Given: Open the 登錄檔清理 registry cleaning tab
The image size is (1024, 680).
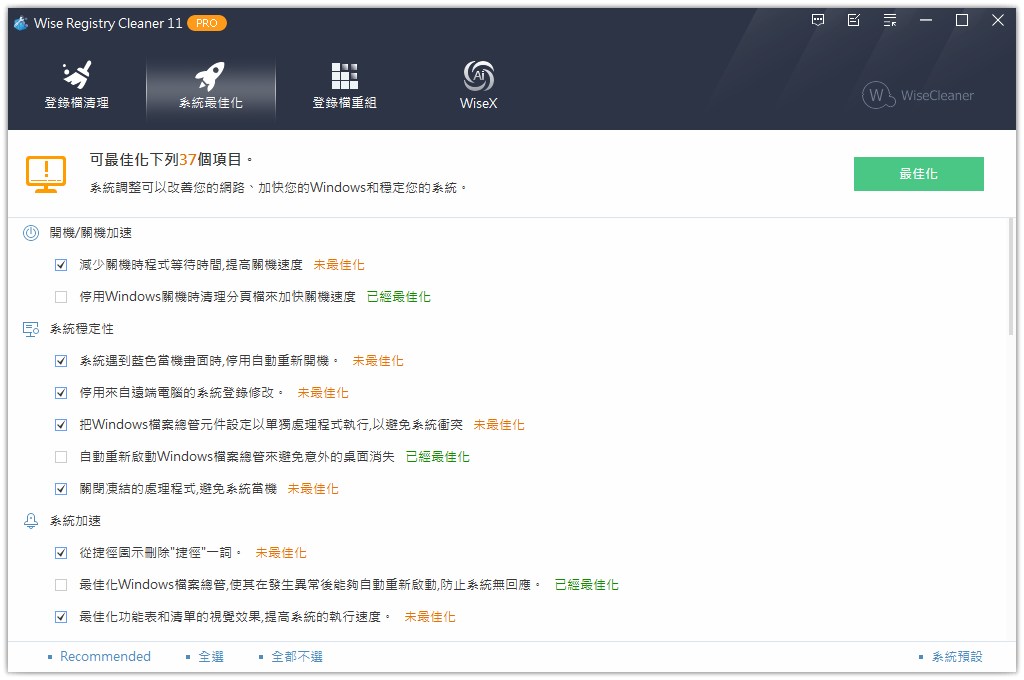Looking at the screenshot, I should point(76,86).
